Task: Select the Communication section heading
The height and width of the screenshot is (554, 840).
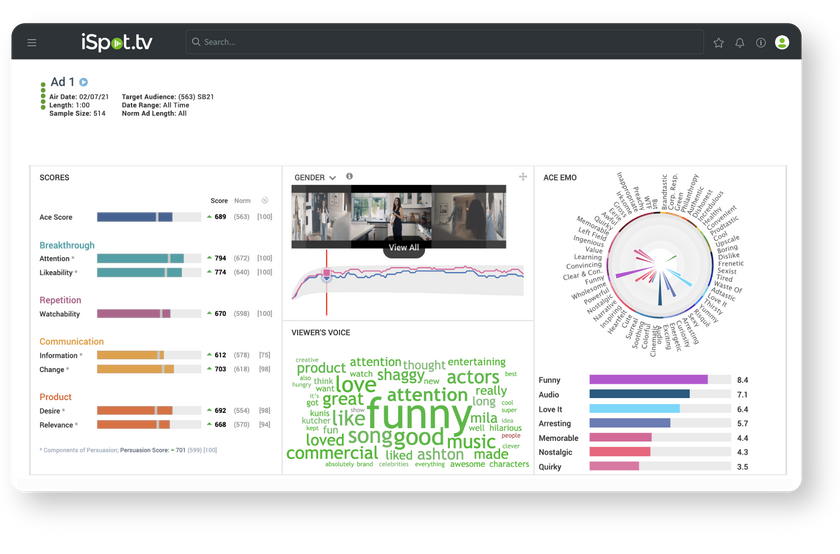Action: pyautogui.click(x=71, y=341)
